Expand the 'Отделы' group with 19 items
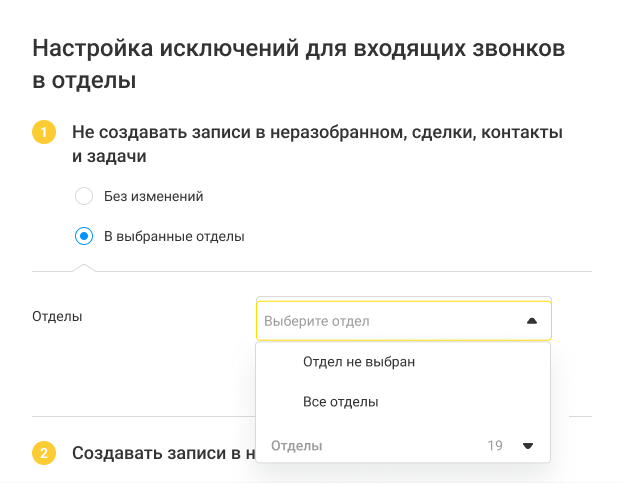Viewport: 624px width, 483px height. click(403, 445)
